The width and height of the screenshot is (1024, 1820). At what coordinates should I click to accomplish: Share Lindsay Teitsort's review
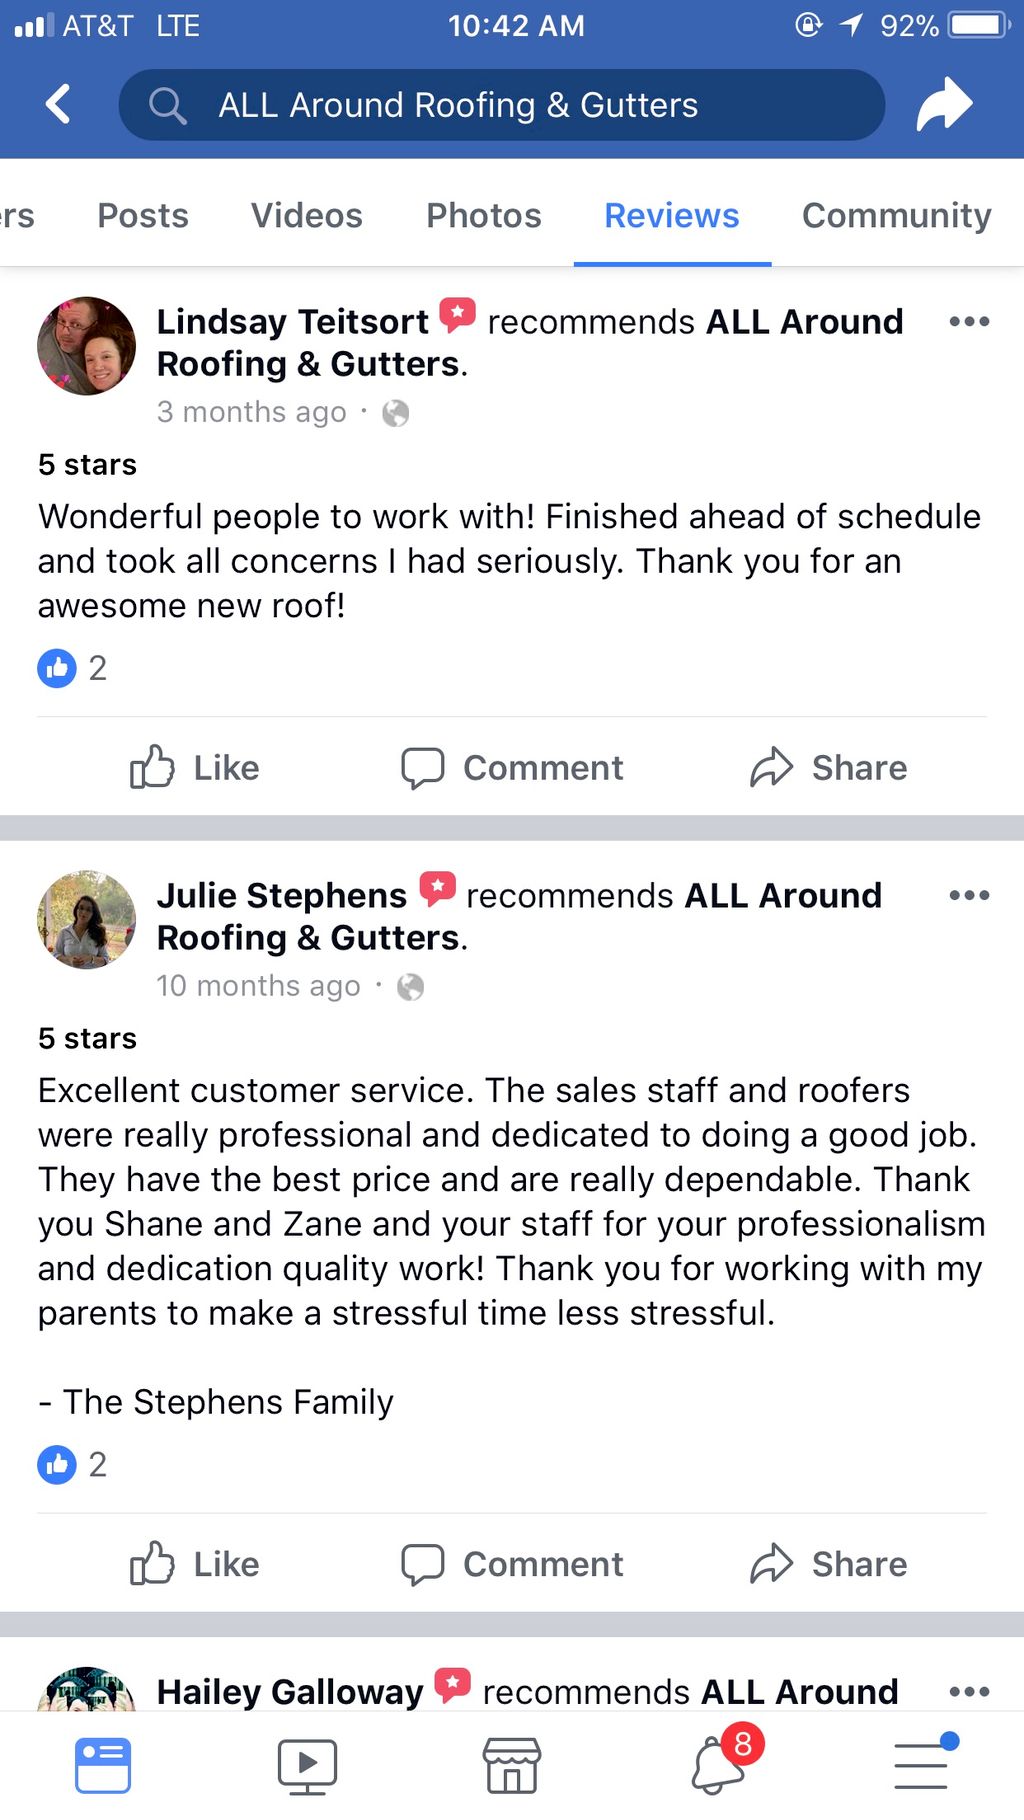[x=829, y=768]
